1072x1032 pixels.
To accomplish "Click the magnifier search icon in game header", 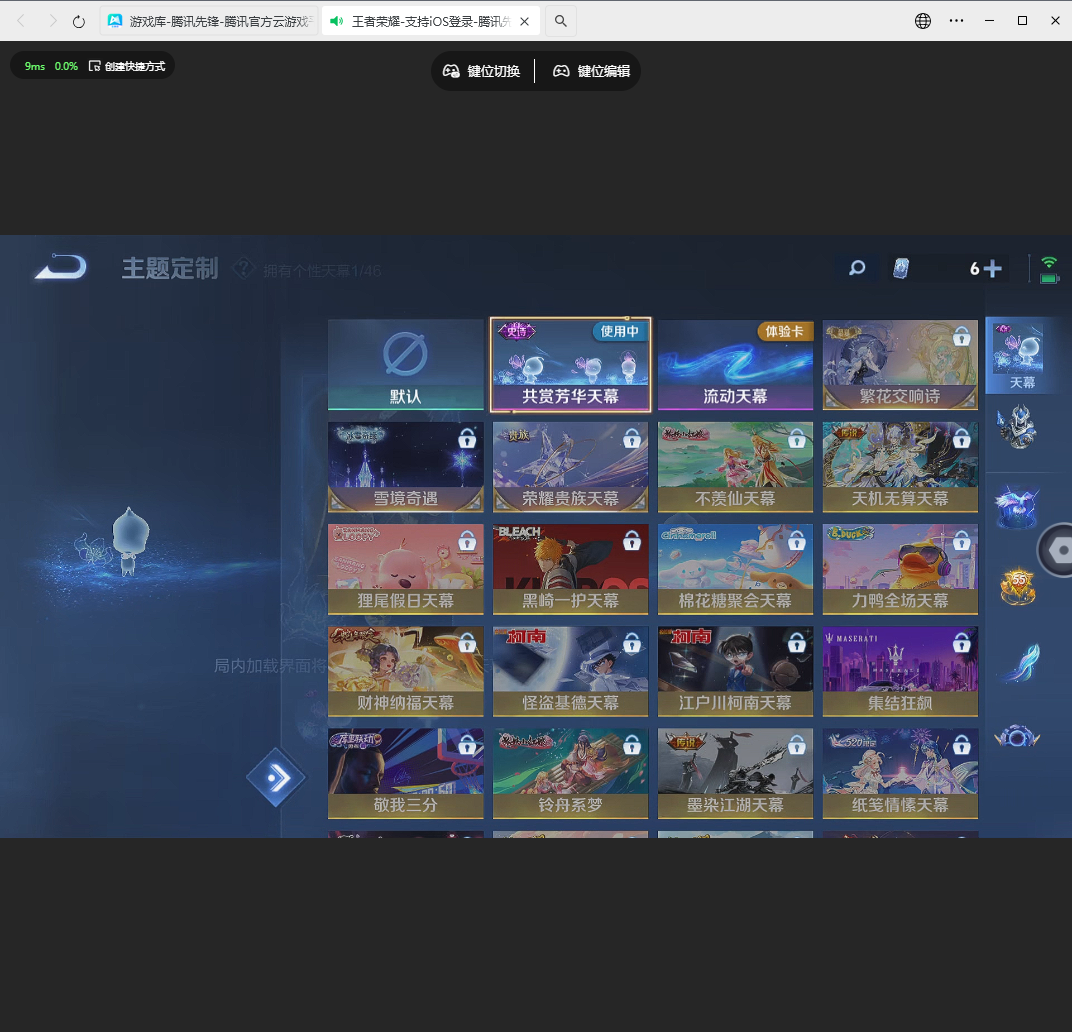I will [x=857, y=268].
